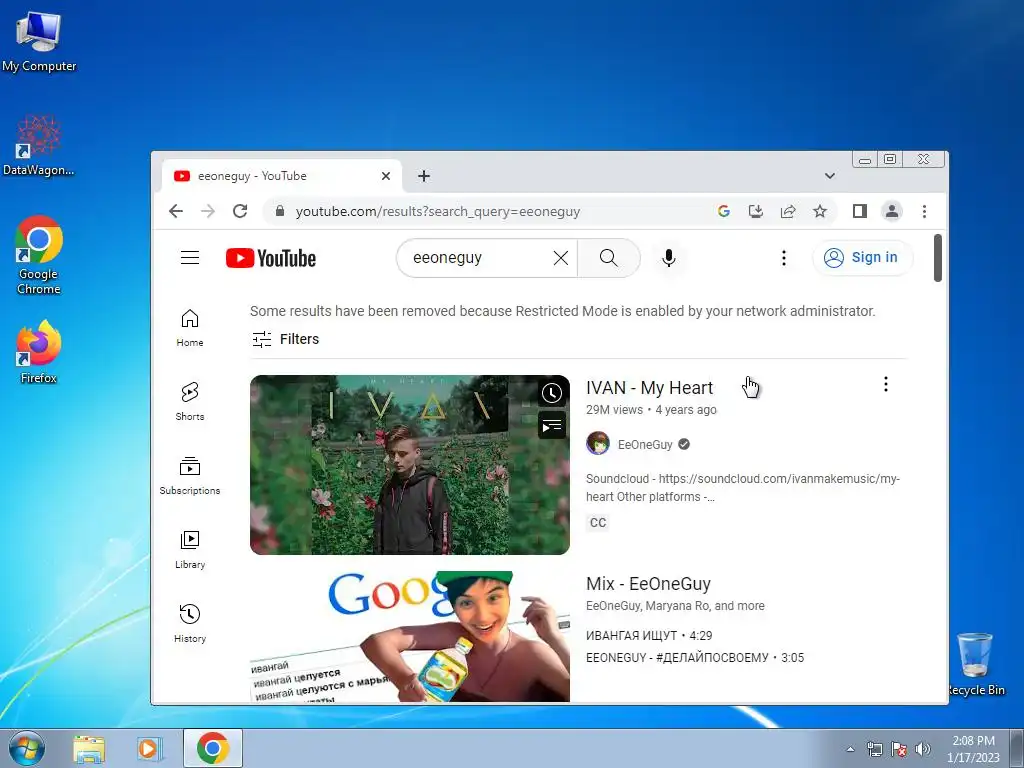Viewport: 1024px width, 768px height.
Task: Click the EeOneGuy channel avatar
Action: [598, 443]
